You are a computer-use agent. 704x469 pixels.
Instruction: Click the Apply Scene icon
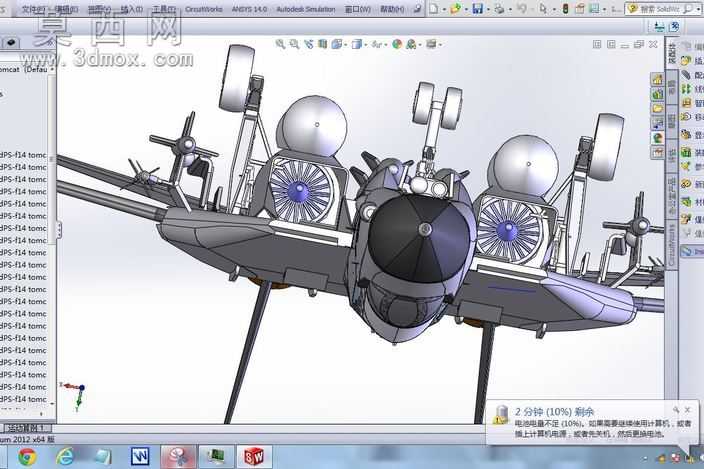(411, 44)
